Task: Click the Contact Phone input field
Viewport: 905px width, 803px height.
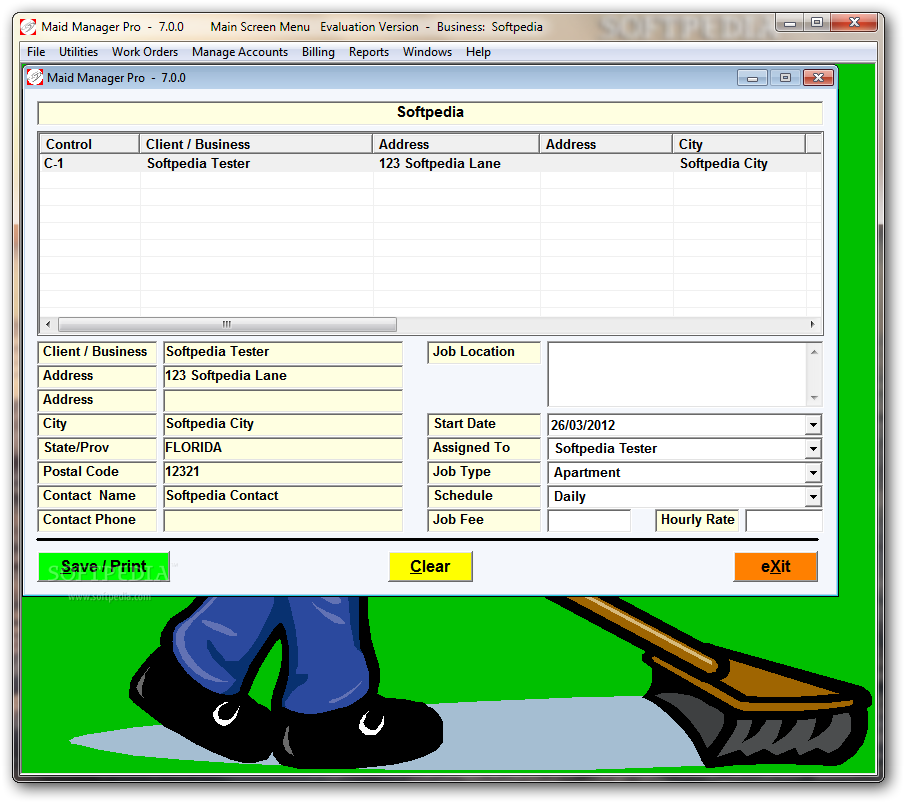Action: tap(283, 520)
